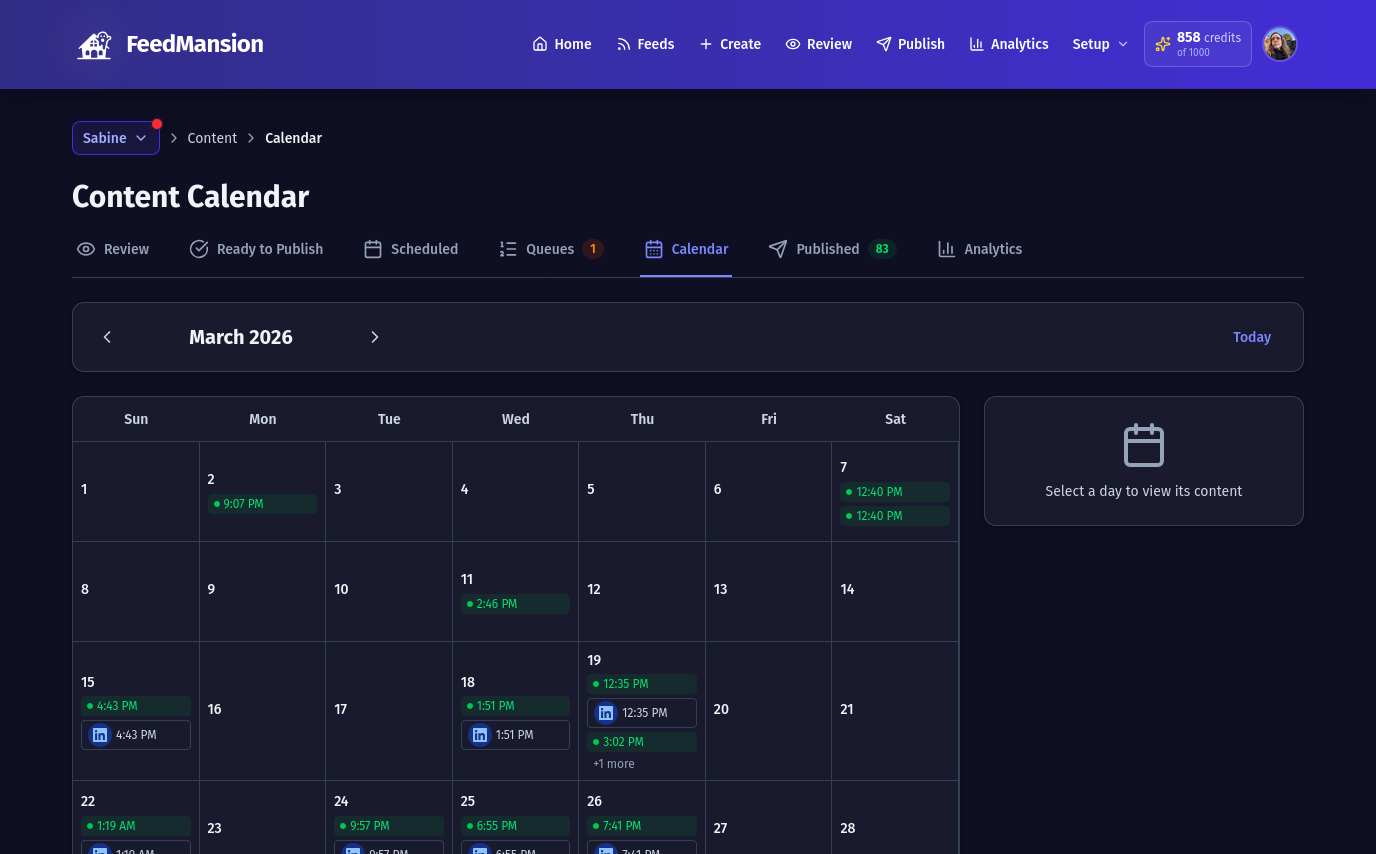The height and width of the screenshot is (854, 1376).
Task: Select March 28 day cell
Action: (x=895, y=818)
